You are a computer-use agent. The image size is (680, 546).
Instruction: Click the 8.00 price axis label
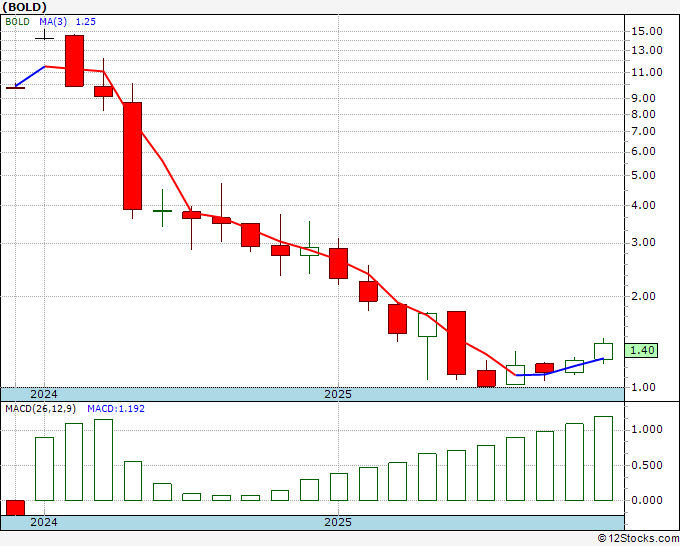(643, 114)
